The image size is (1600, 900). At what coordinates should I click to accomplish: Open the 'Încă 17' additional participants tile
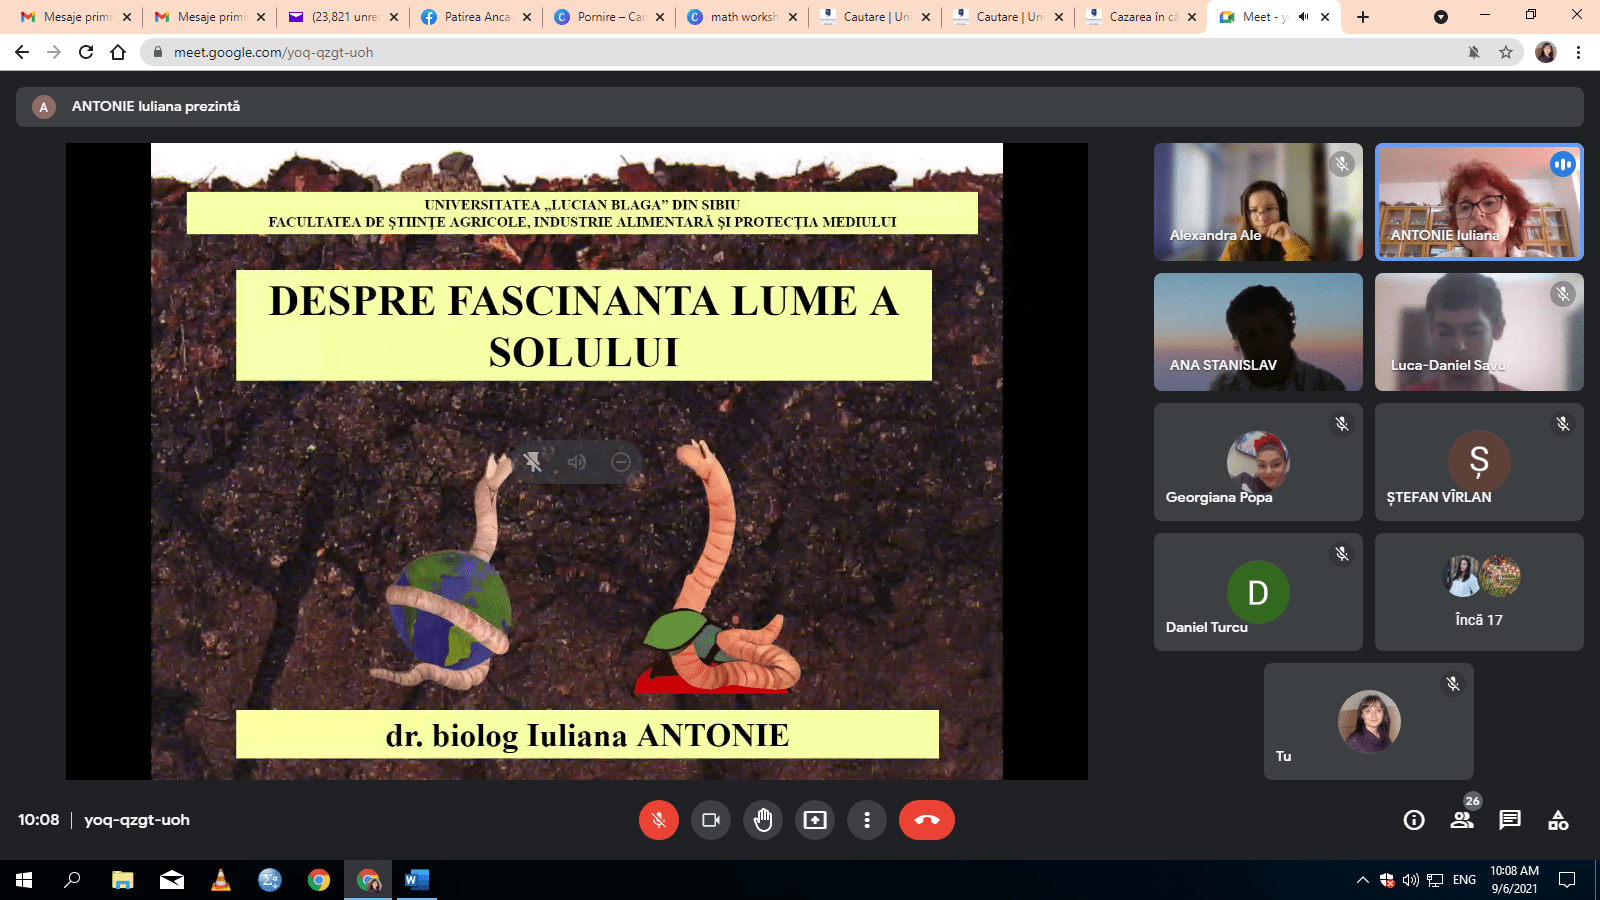[1478, 592]
